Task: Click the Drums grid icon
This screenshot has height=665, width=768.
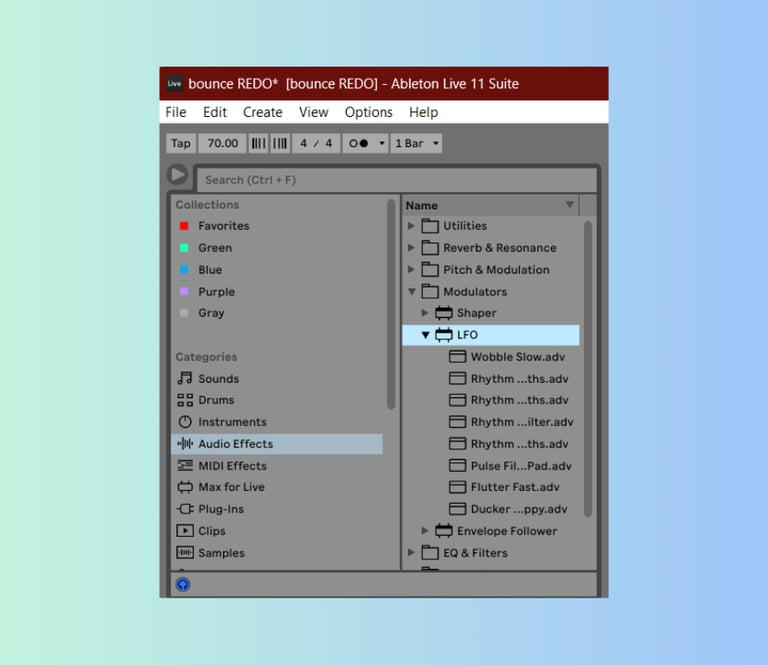Action: (x=185, y=400)
